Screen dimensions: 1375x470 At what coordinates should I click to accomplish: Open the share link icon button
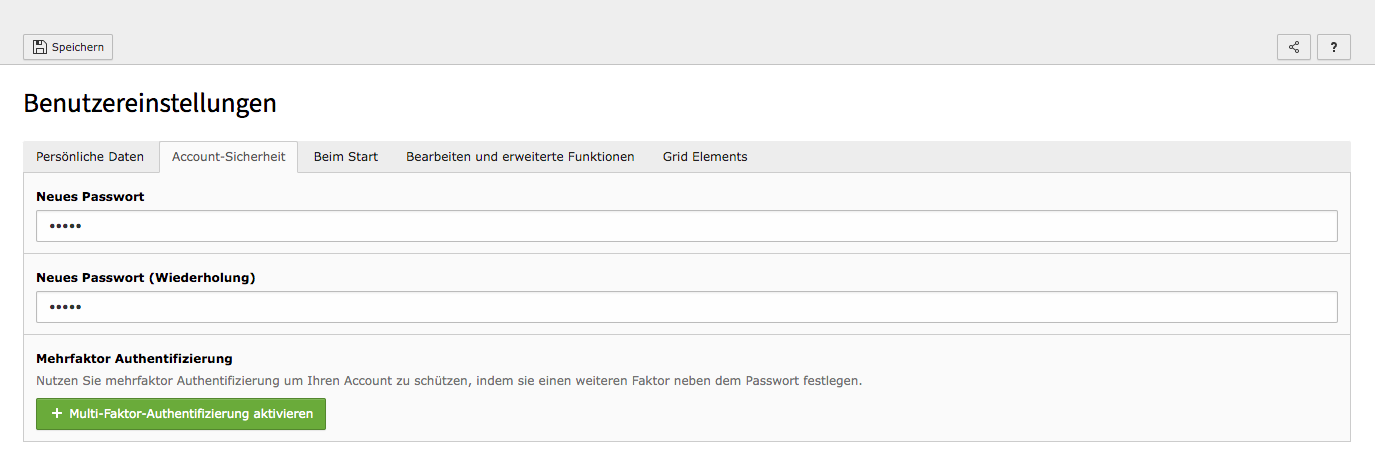click(x=1294, y=47)
